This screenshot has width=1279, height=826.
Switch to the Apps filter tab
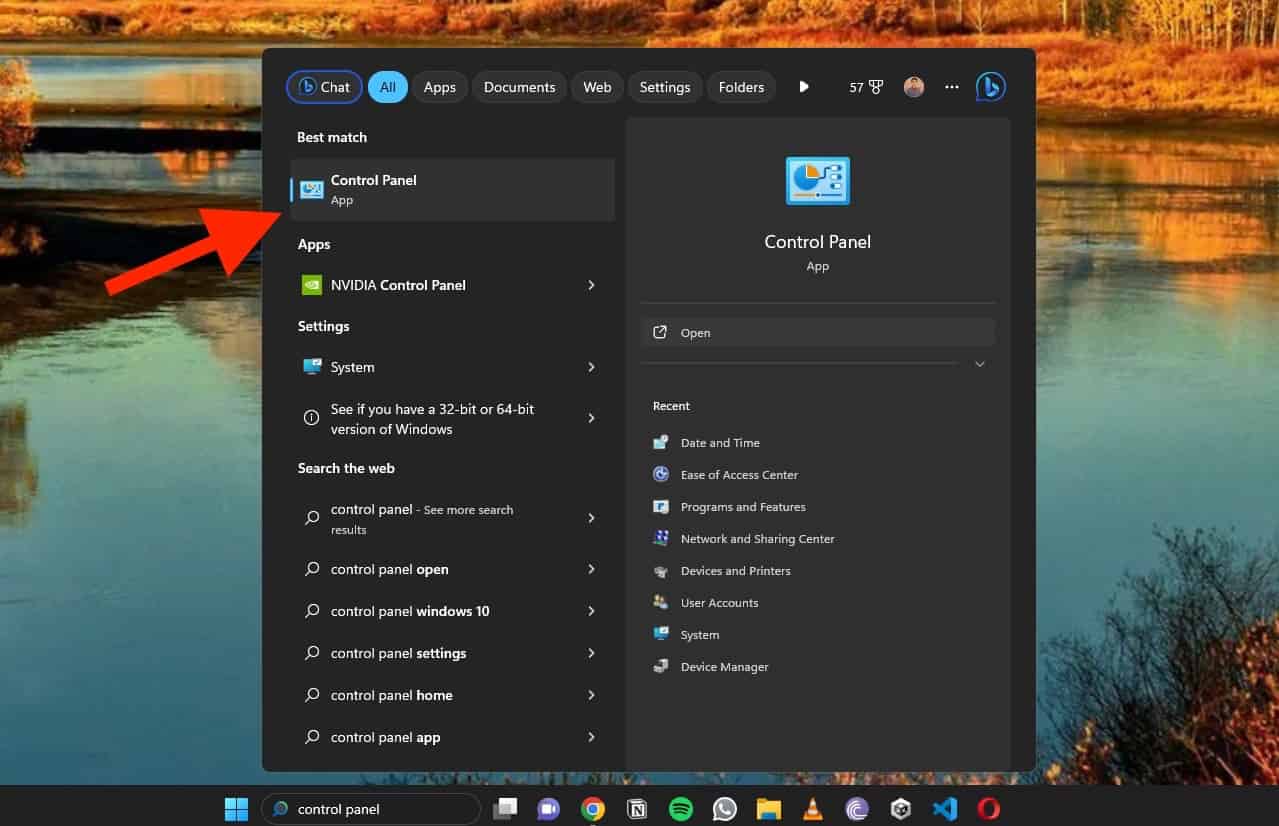click(439, 87)
